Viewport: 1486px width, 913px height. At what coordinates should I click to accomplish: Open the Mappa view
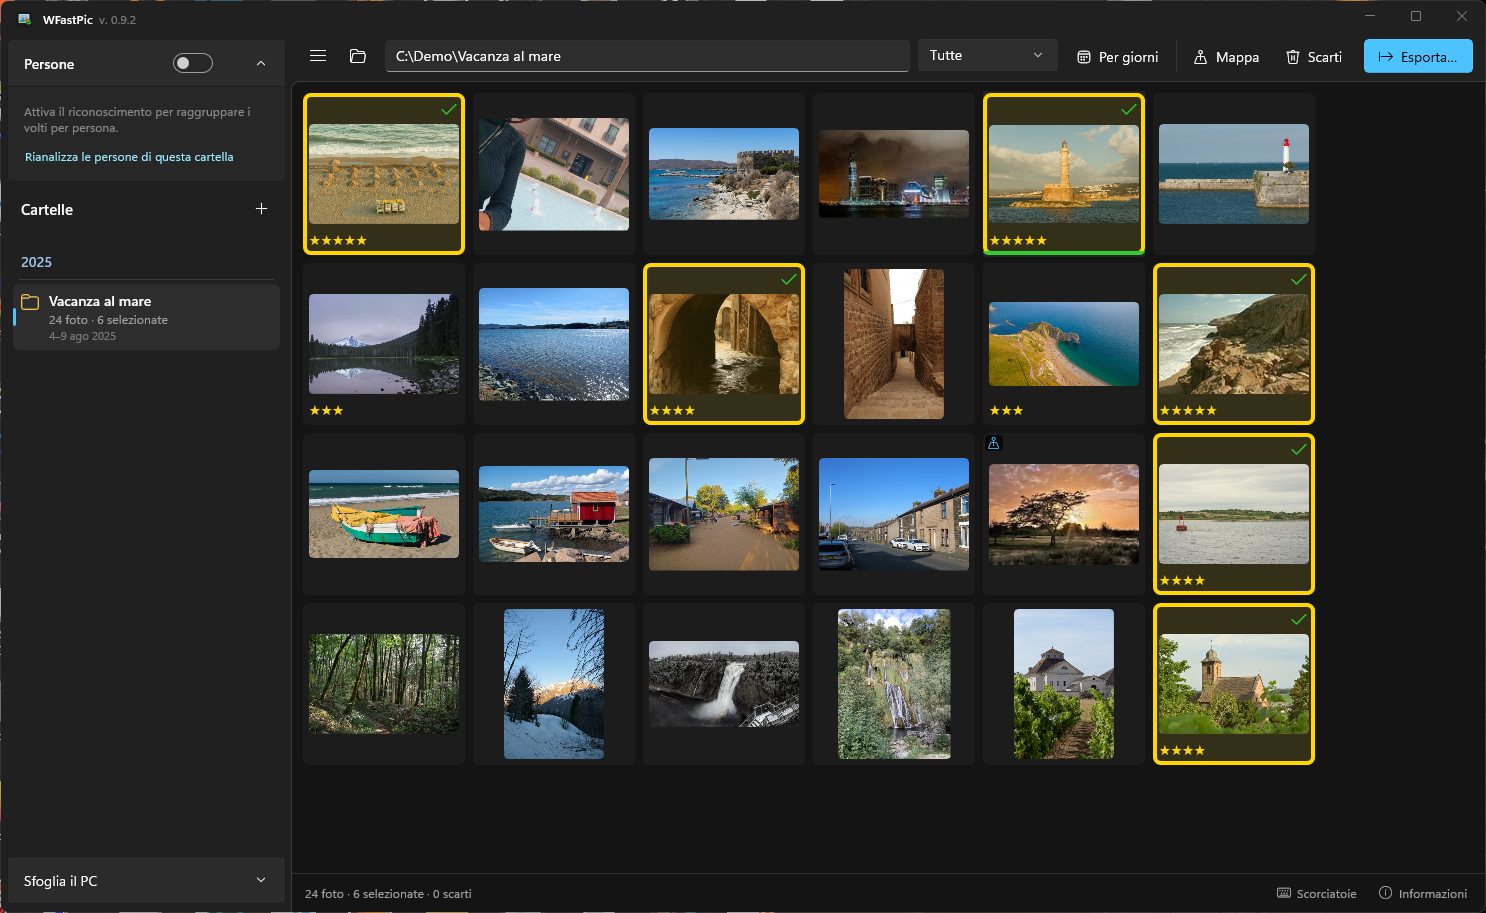click(1226, 57)
